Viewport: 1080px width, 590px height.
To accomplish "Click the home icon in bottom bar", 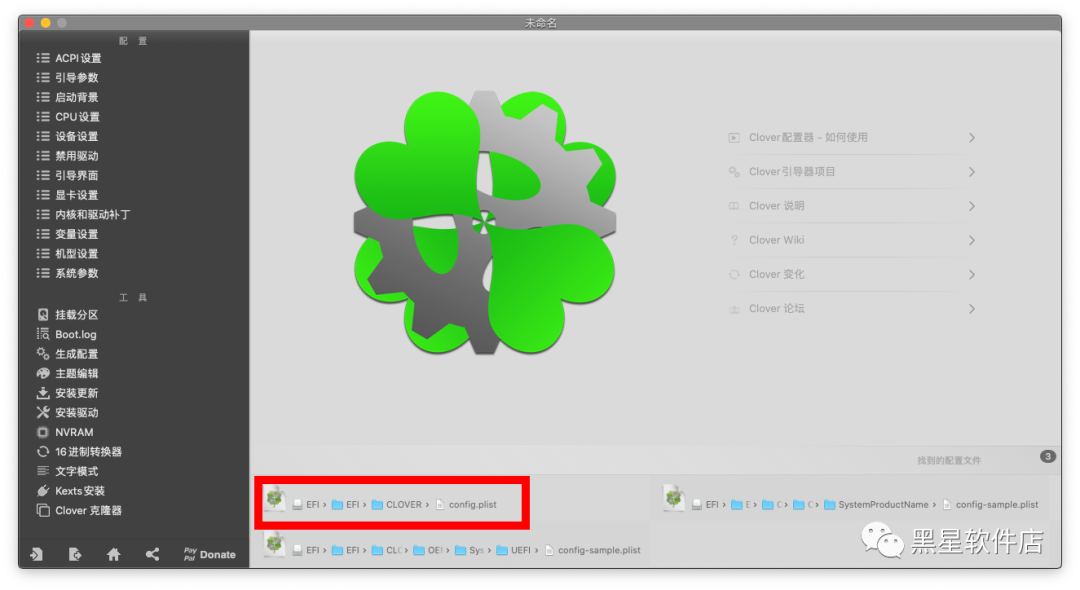I will [114, 554].
